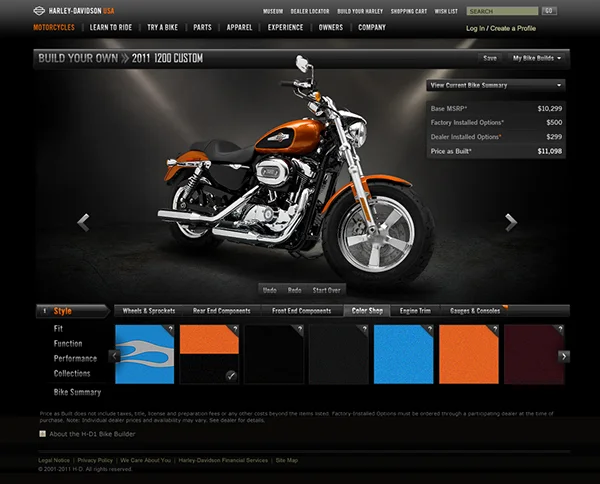The height and width of the screenshot is (484, 600).
Task: Open the Rear End Components tab
Action: 222,311
